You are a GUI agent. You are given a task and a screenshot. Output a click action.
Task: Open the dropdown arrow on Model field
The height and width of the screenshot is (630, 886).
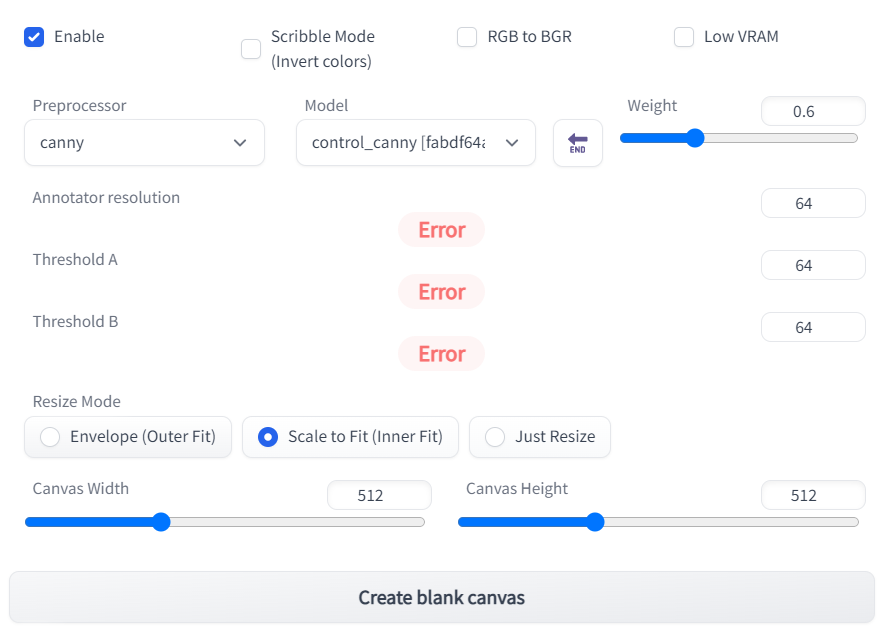511,143
